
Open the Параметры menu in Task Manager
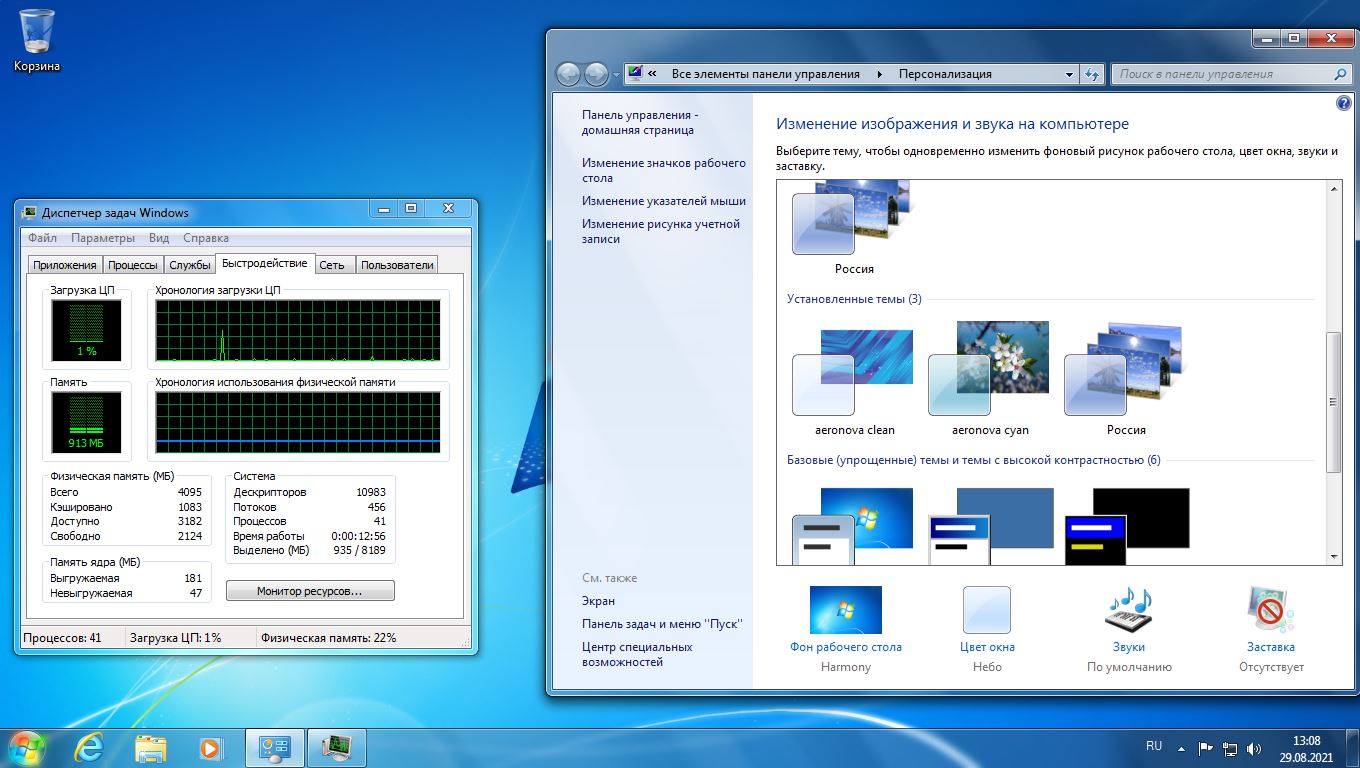[x=103, y=238]
